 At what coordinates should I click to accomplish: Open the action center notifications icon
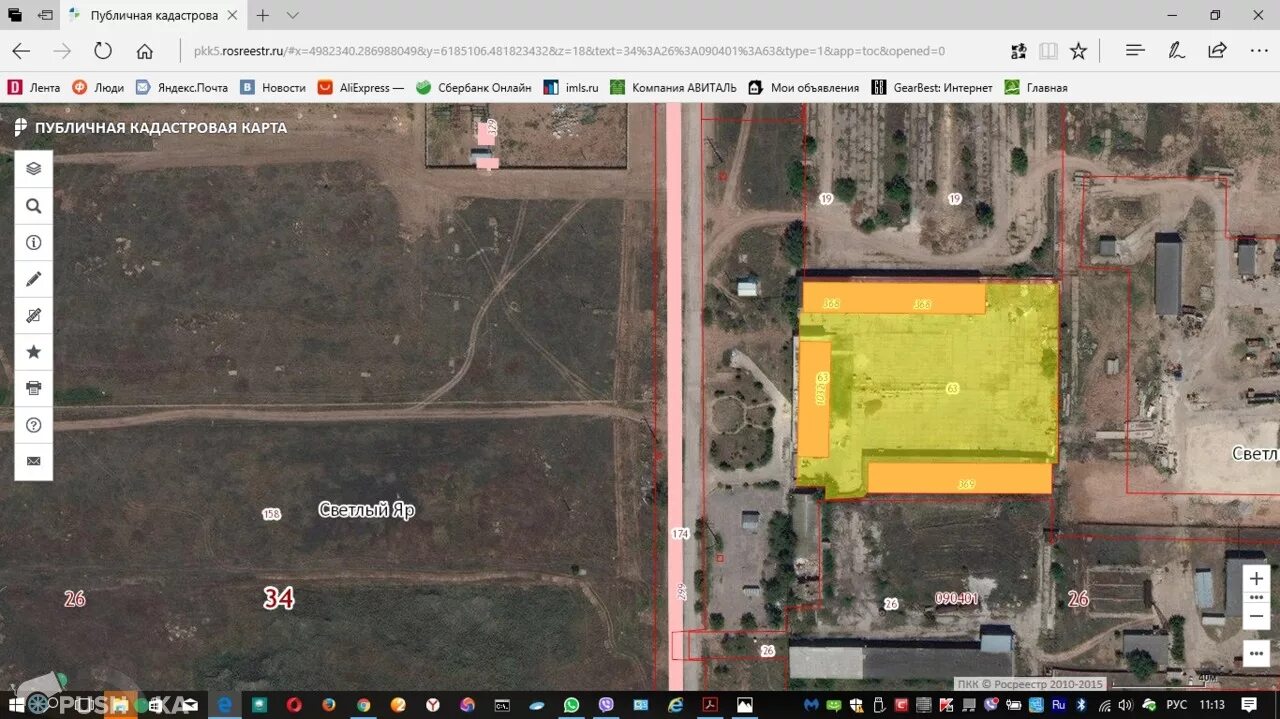1249,704
